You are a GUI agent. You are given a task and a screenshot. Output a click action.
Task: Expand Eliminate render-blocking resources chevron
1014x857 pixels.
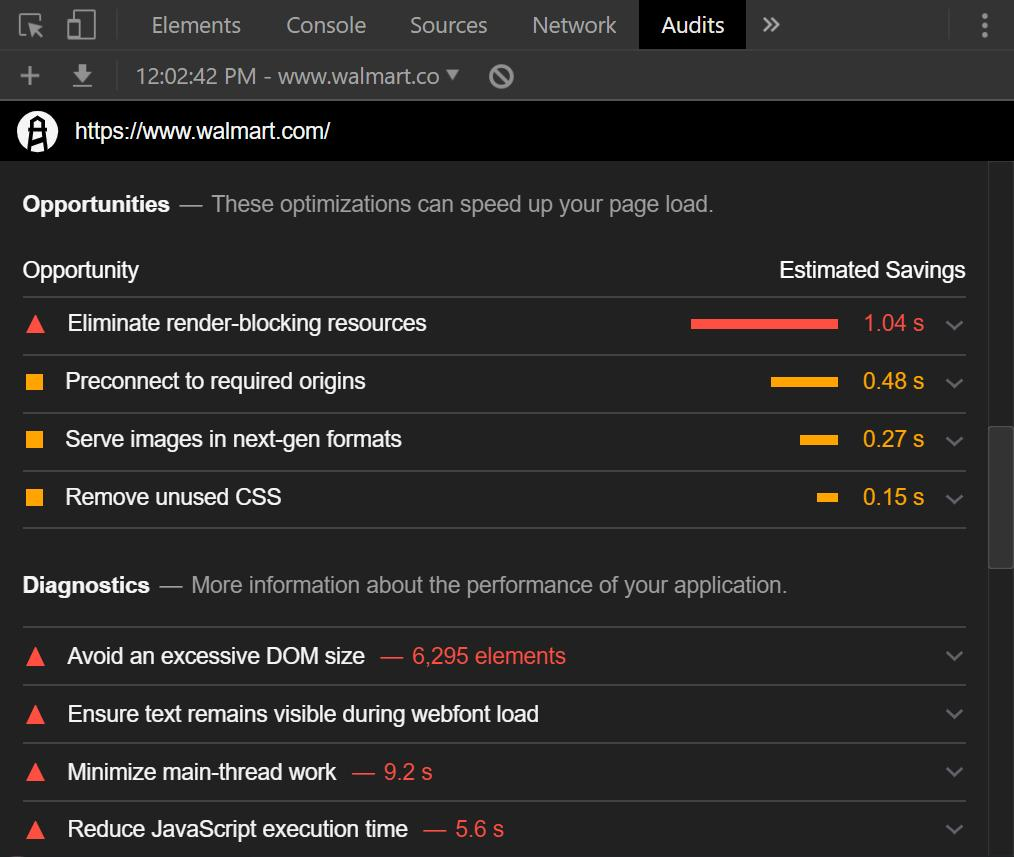955,325
